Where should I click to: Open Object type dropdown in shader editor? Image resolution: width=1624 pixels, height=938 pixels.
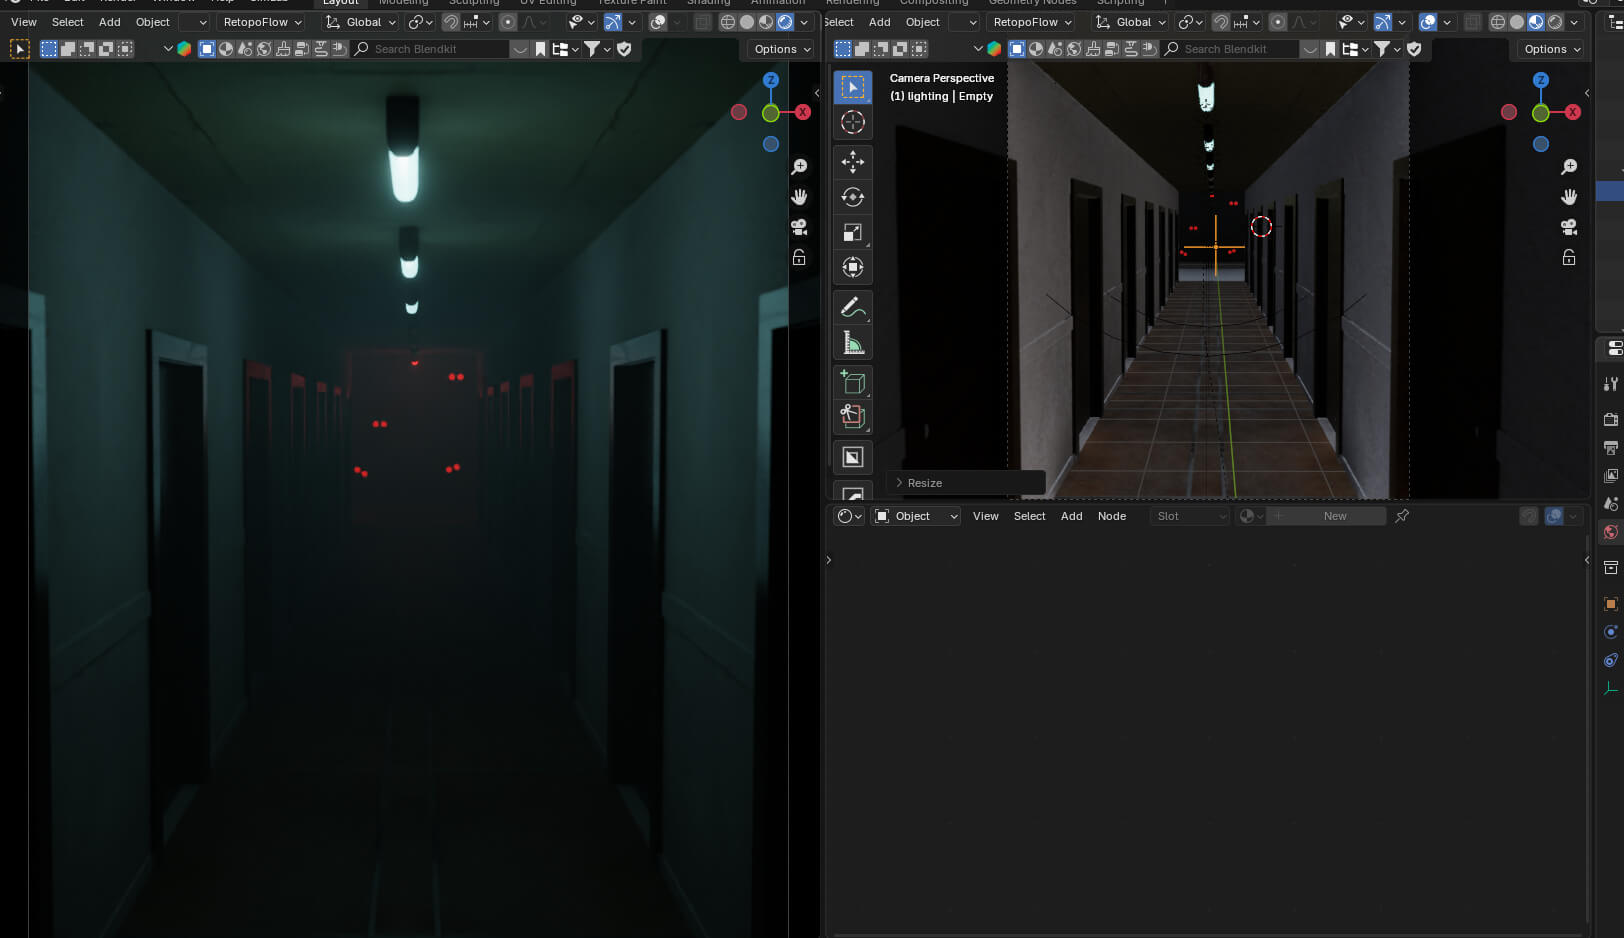tap(916, 516)
